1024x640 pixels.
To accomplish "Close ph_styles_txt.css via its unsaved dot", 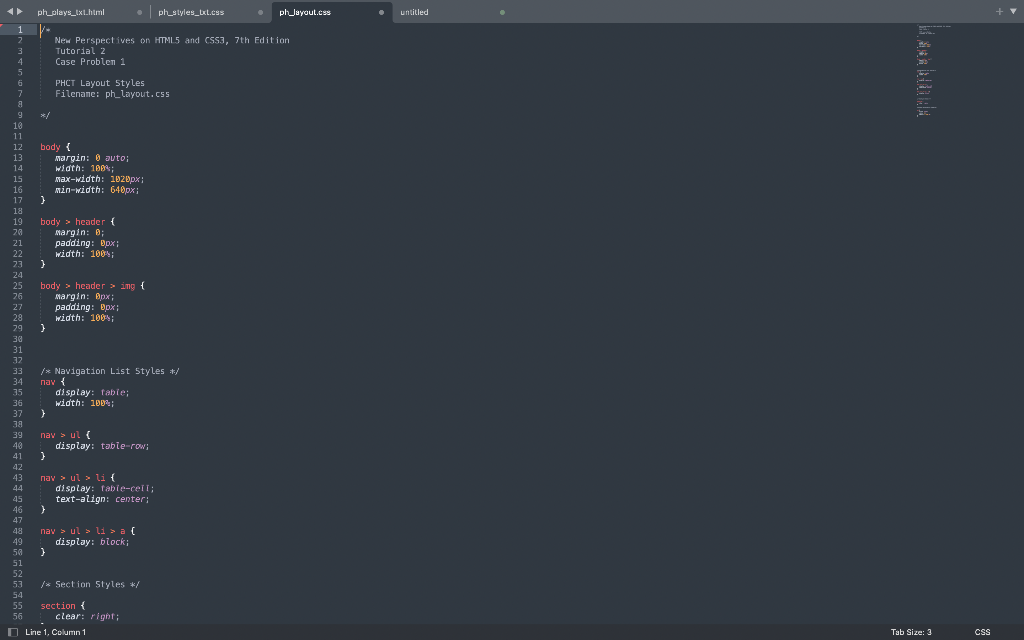I will pos(261,12).
